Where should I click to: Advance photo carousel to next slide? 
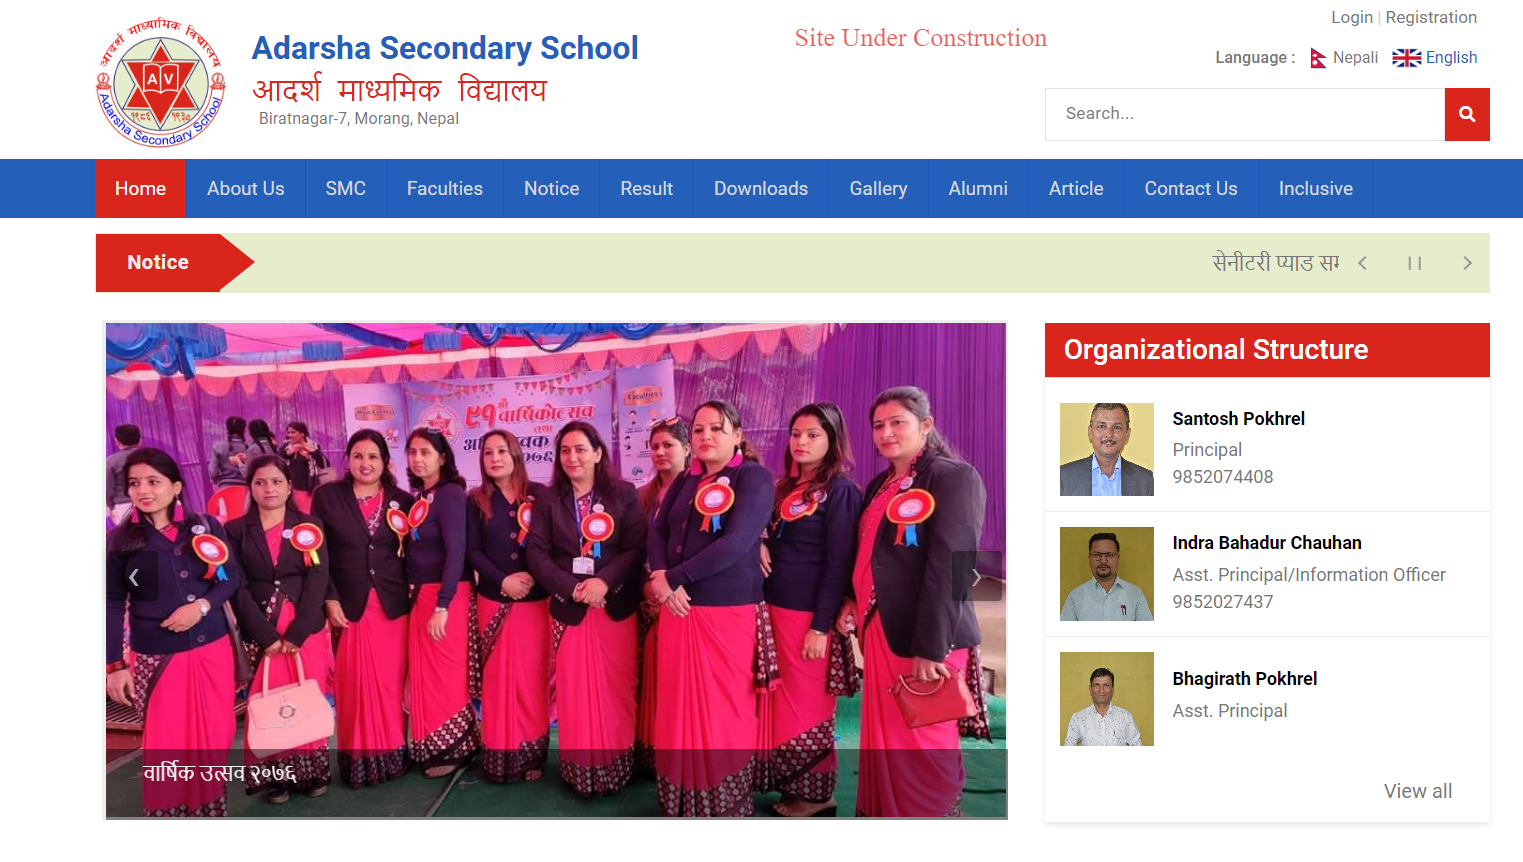tap(976, 576)
